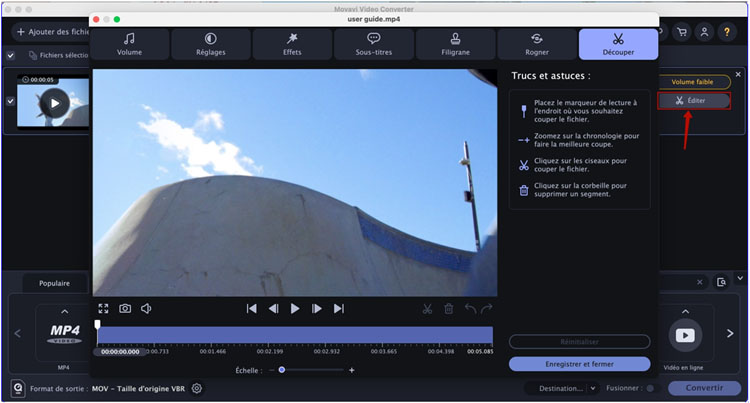Screen dimensions: 750x403
Task: Select the MP4 format preset
Action: tap(64, 335)
